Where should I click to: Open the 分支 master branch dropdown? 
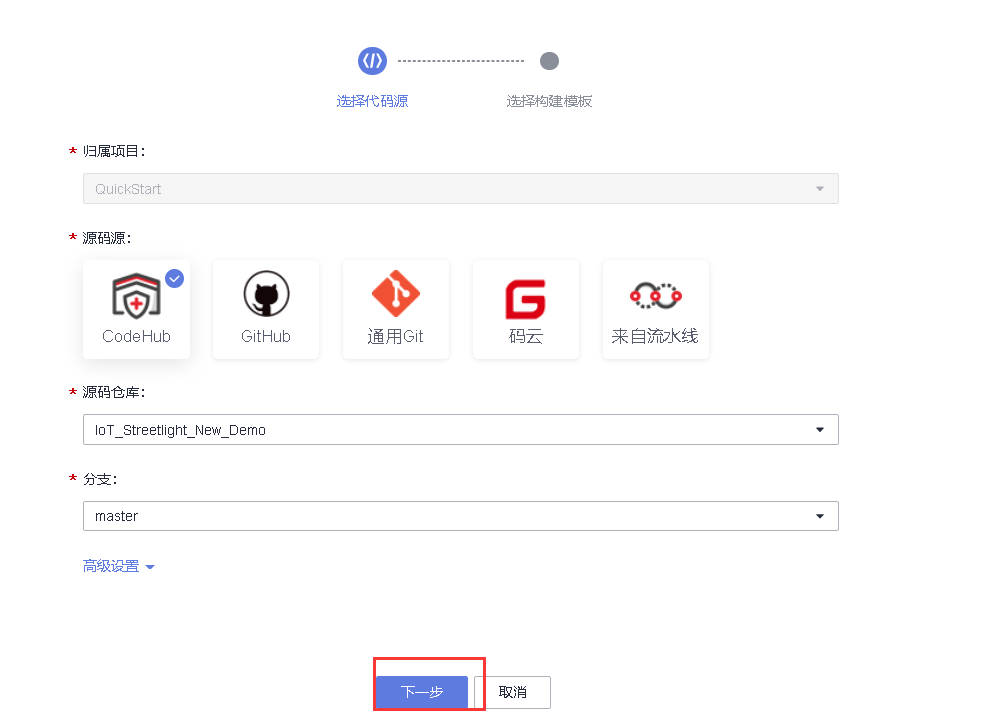pyautogui.click(x=461, y=516)
